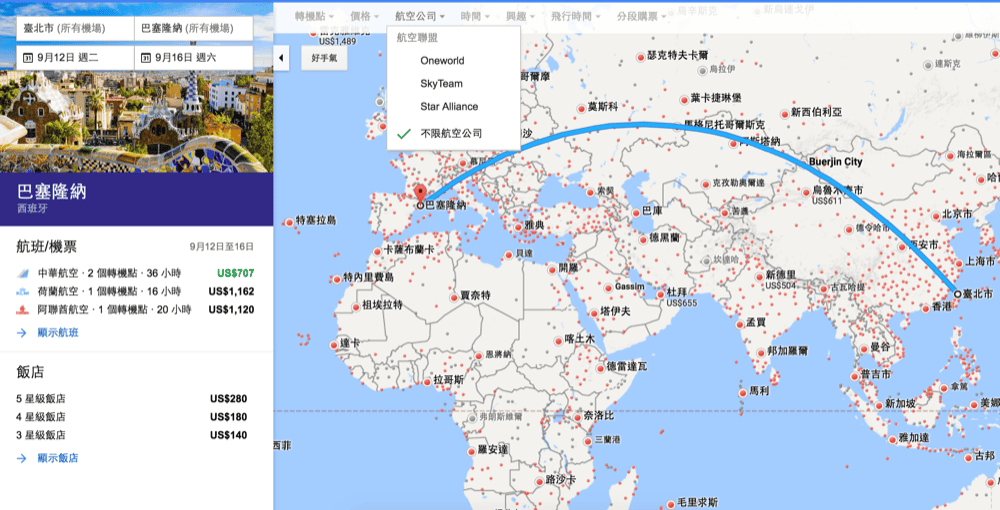Click the 烏魯木齊市 US$611 map label
1000x510 pixels.
pyautogui.click(x=838, y=194)
